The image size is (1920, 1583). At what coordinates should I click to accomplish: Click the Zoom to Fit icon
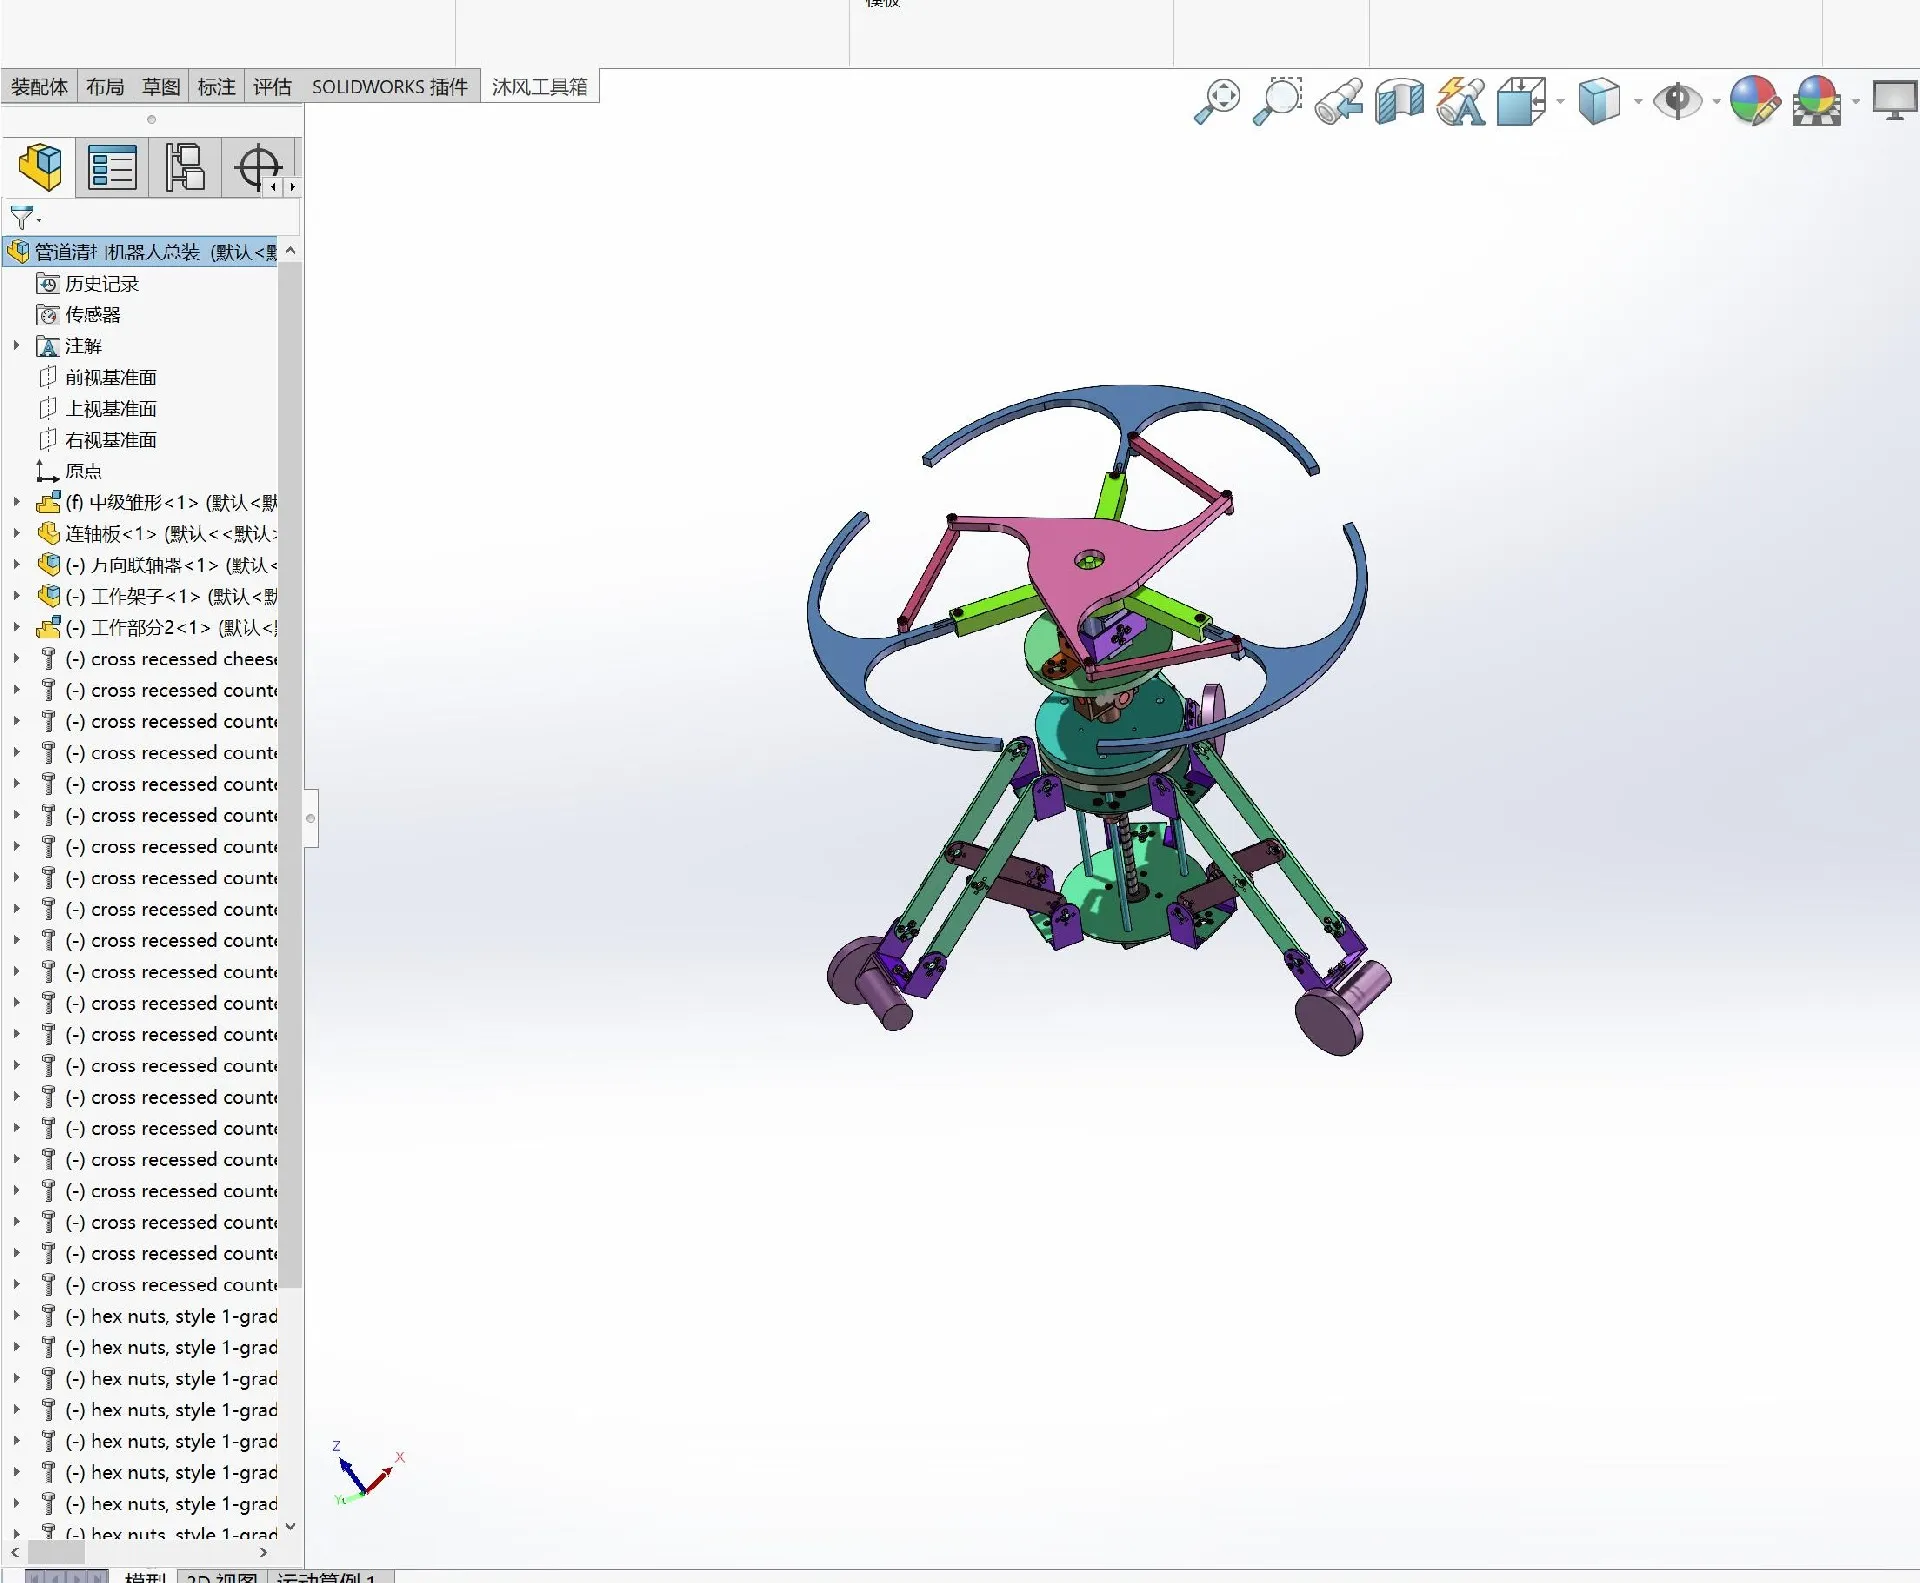(x=1217, y=101)
